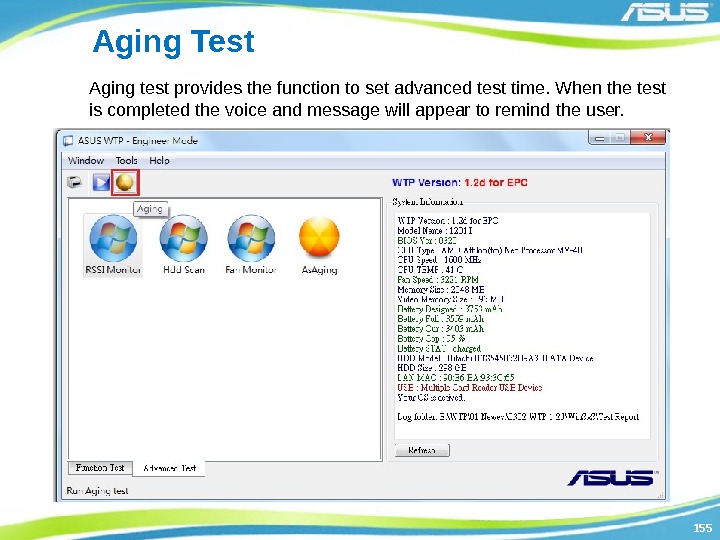Open the Fan Monitor tool
Viewport: 720px width, 540px height.
[x=251, y=245]
